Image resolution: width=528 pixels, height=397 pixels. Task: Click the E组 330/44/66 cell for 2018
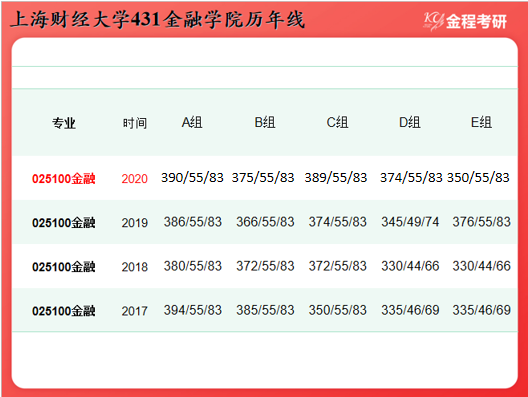point(482,266)
